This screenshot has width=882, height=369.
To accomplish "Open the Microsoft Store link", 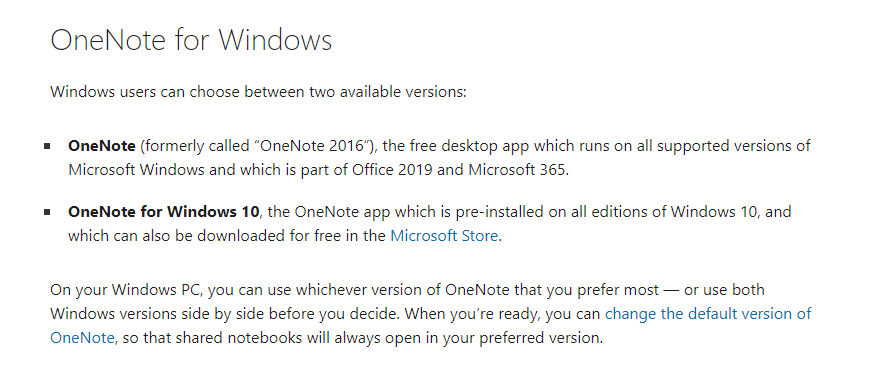I will coord(444,236).
